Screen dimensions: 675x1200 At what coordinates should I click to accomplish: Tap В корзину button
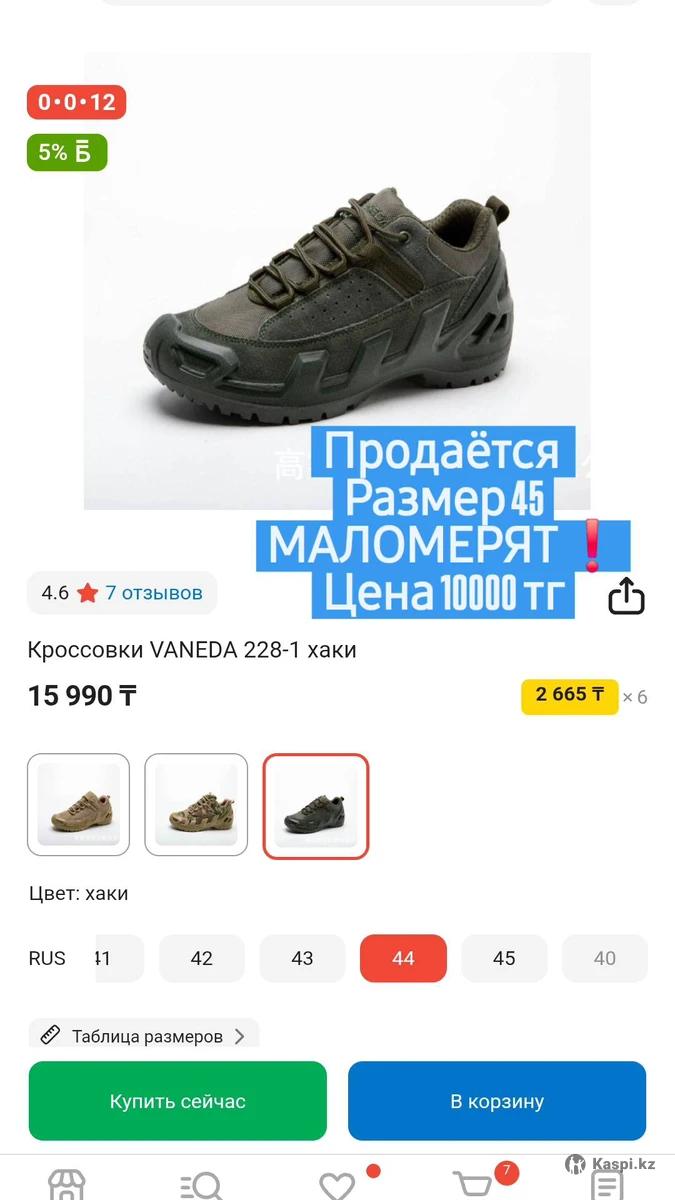(x=497, y=1101)
